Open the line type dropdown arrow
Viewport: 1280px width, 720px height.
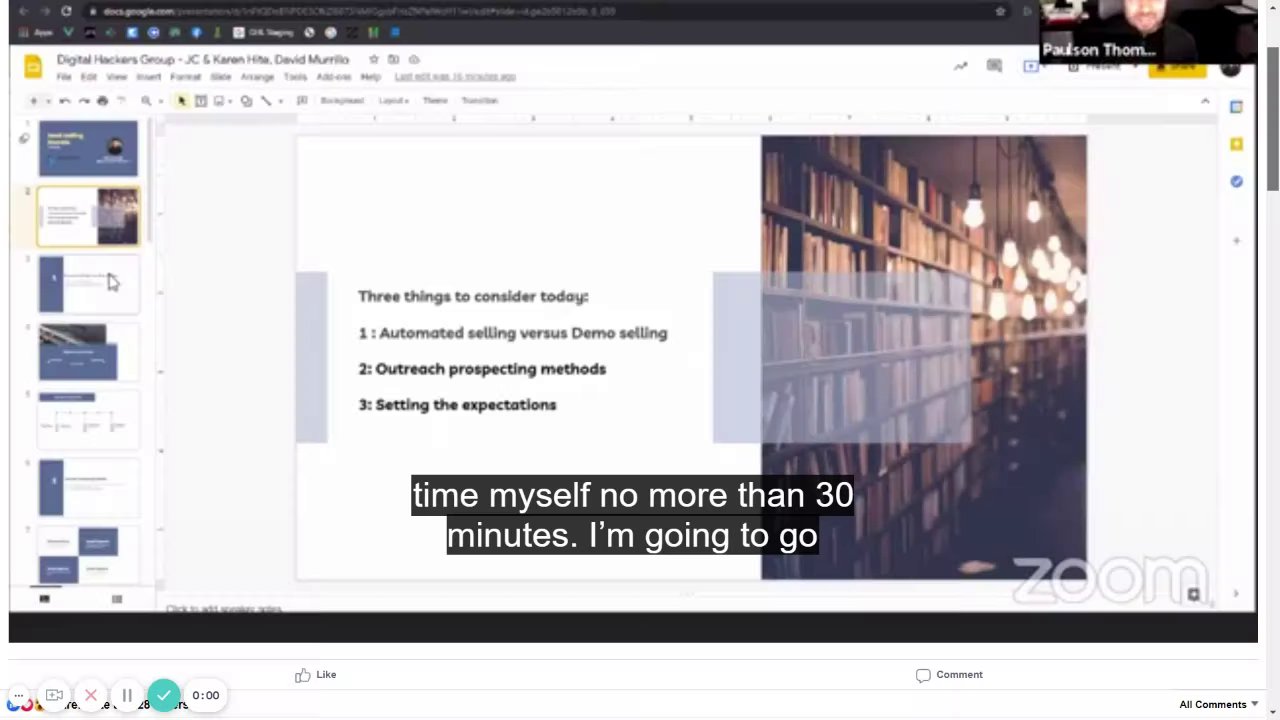point(279,101)
